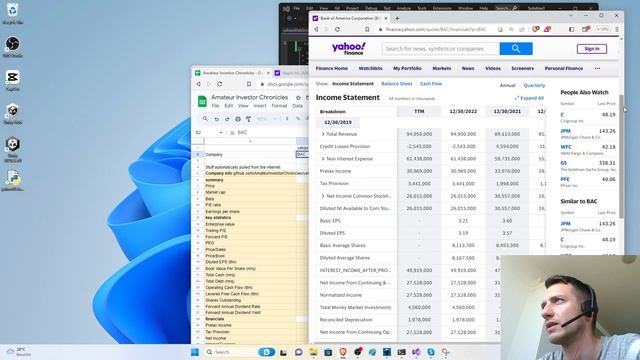This screenshot has width=640, height=360.
Task: Click TTM column header in Income Statement
Action: click(x=419, y=111)
